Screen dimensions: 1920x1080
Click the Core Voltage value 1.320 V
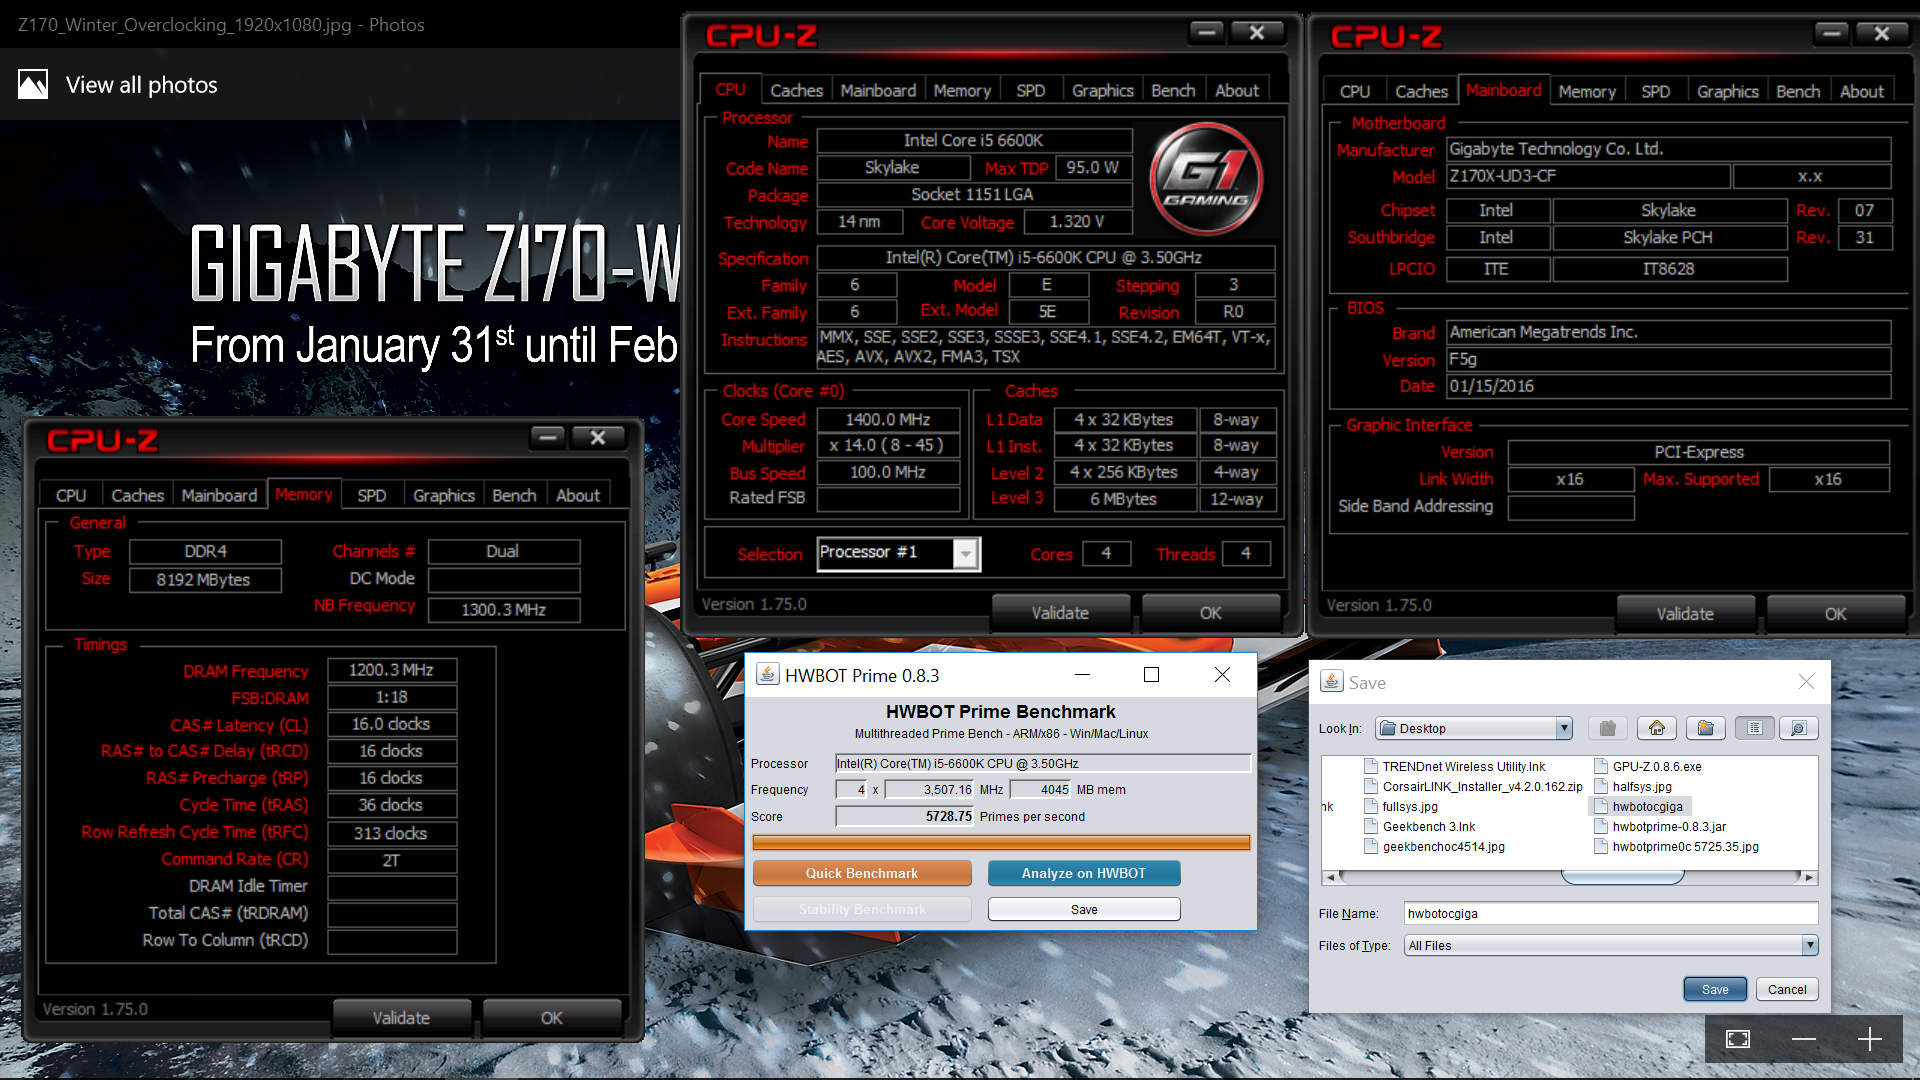[1077, 222]
